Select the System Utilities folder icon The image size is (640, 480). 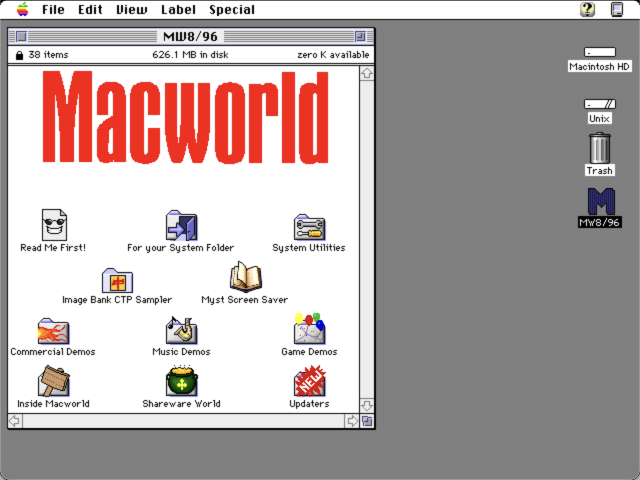pos(309,227)
